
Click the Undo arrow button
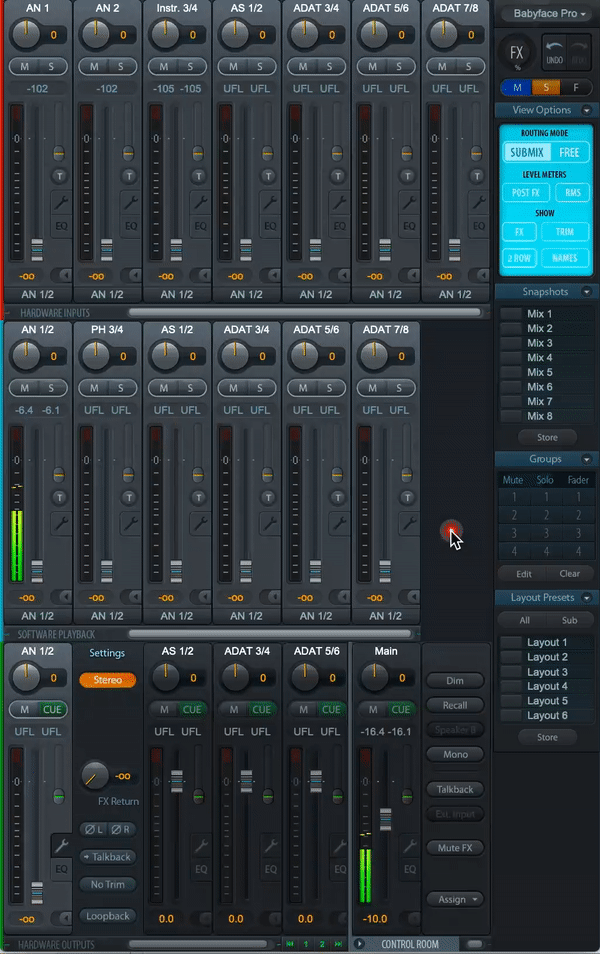(x=553, y=52)
